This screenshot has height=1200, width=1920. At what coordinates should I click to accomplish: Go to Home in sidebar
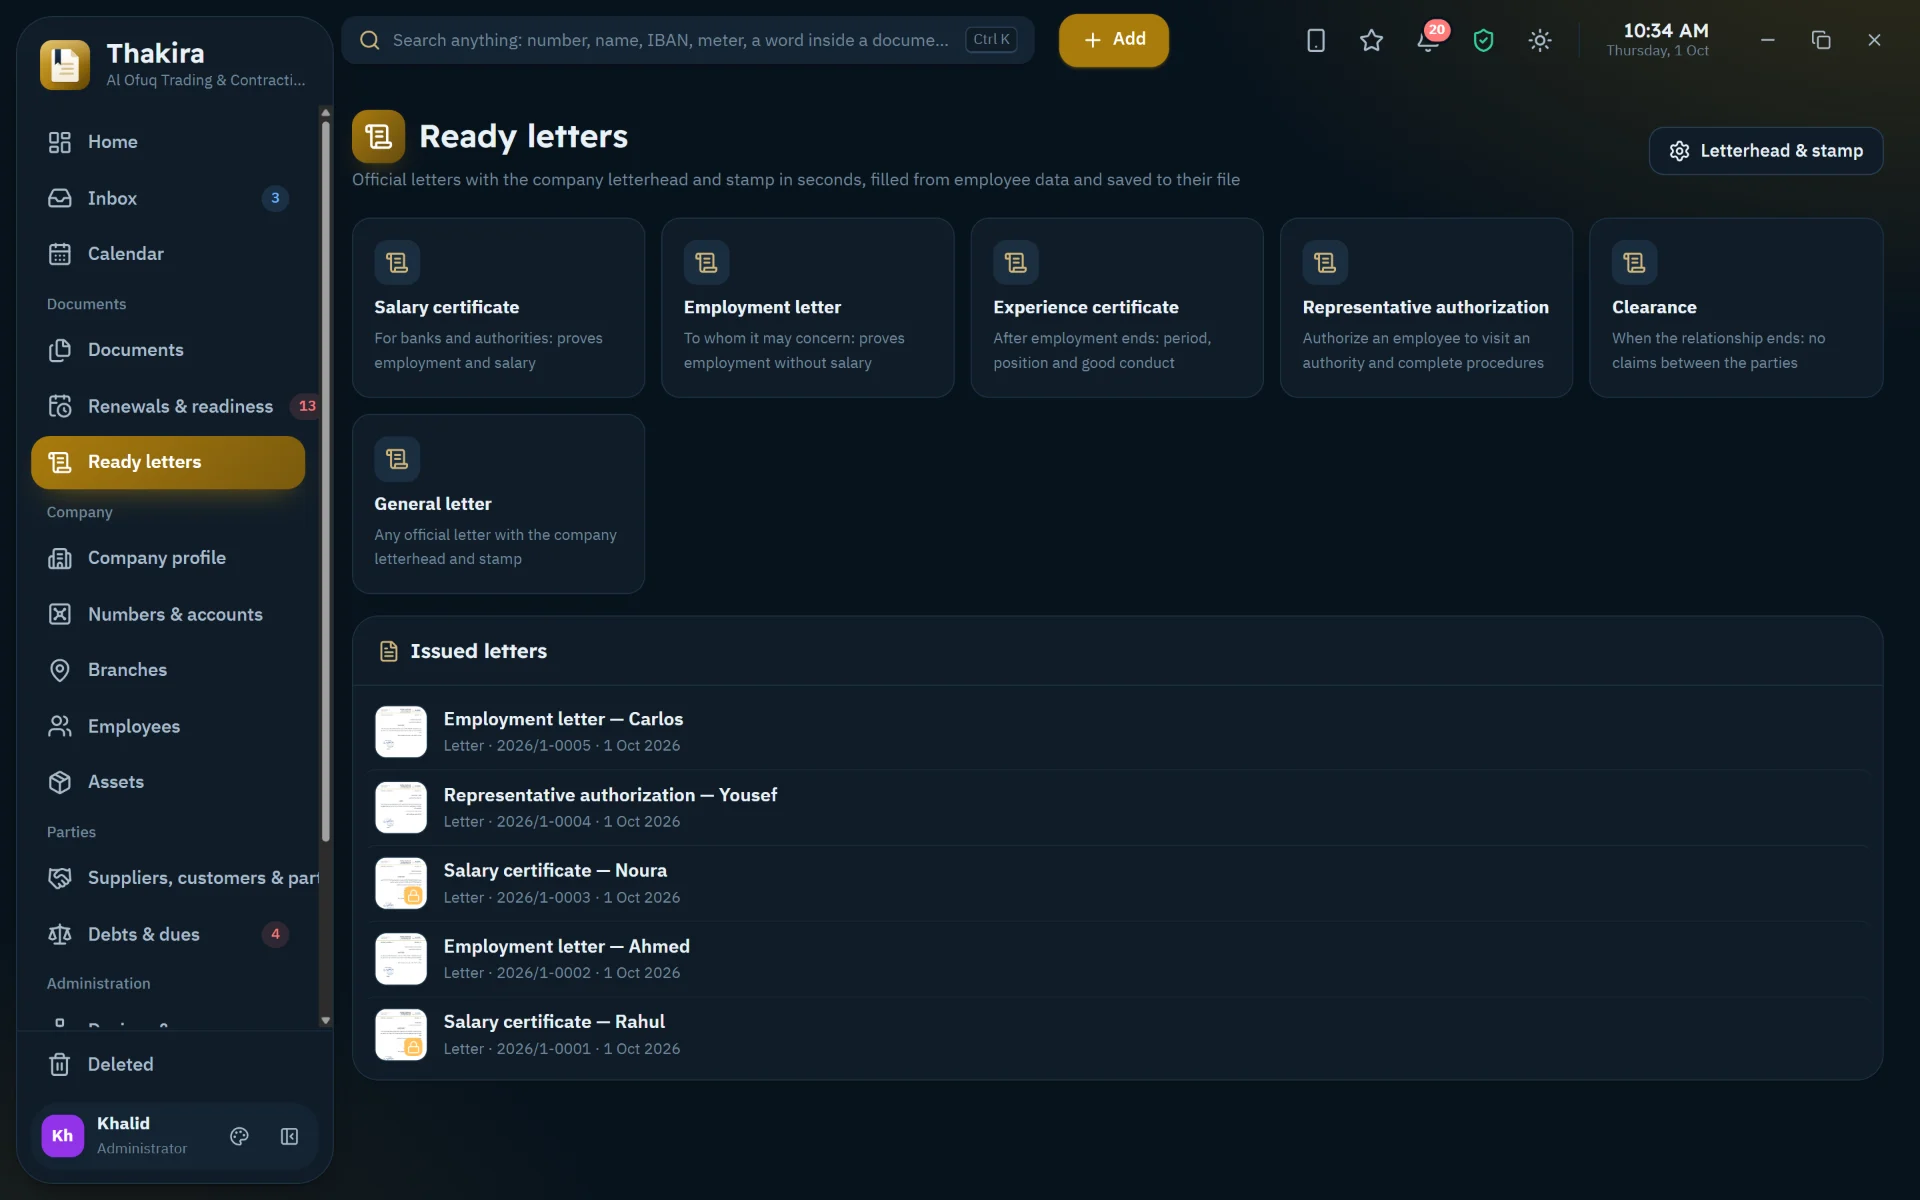tap(168, 142)
